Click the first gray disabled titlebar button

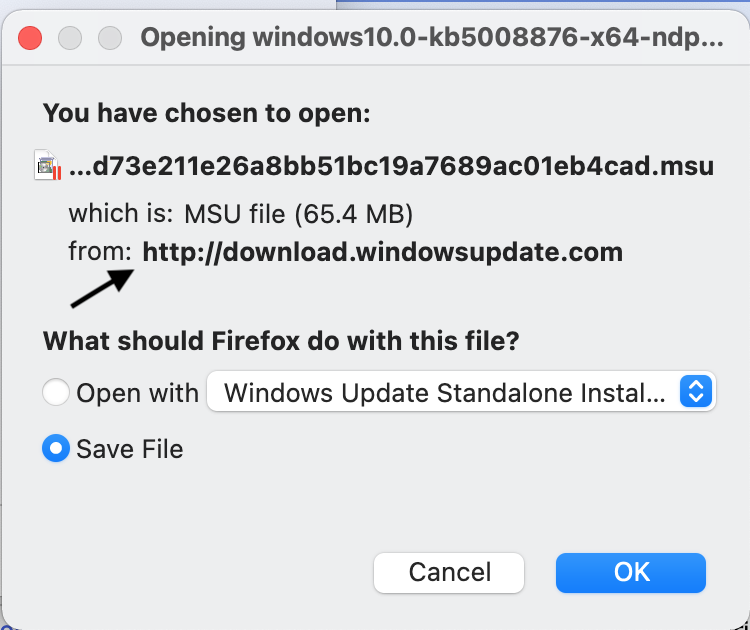(x=70, y=38)
